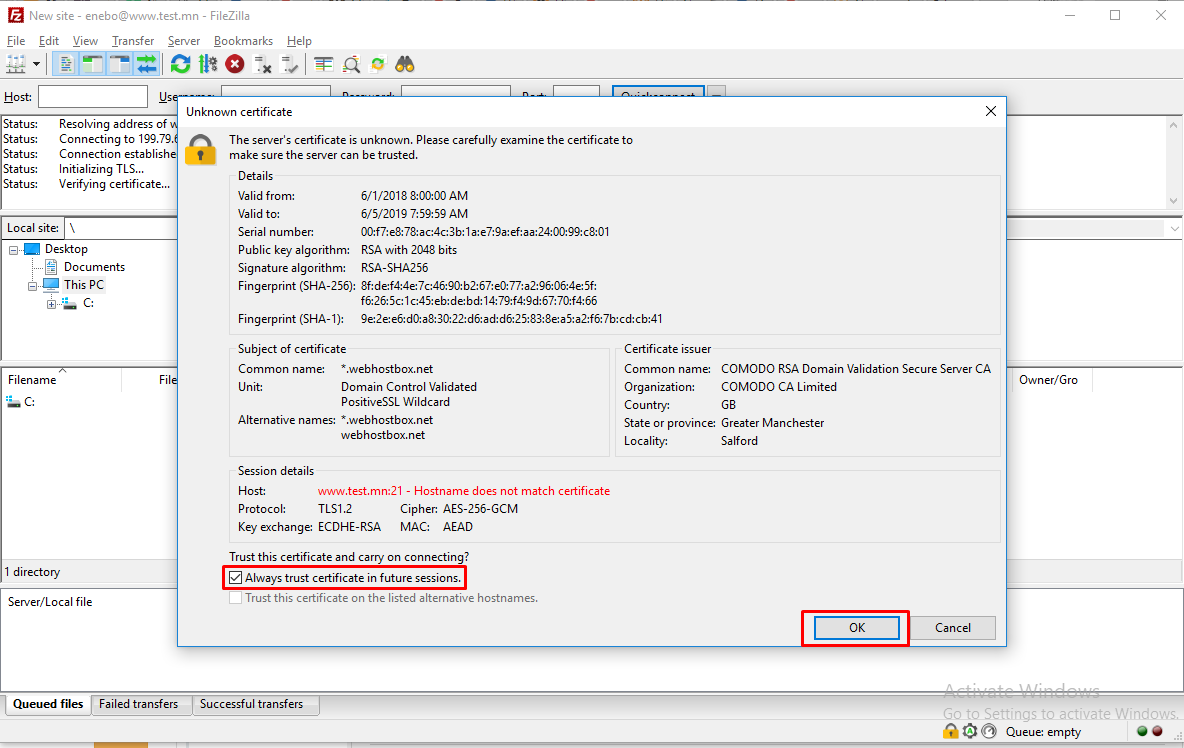
Task: Click the *.webhostbox.net common name value
Action: (387, 369)
